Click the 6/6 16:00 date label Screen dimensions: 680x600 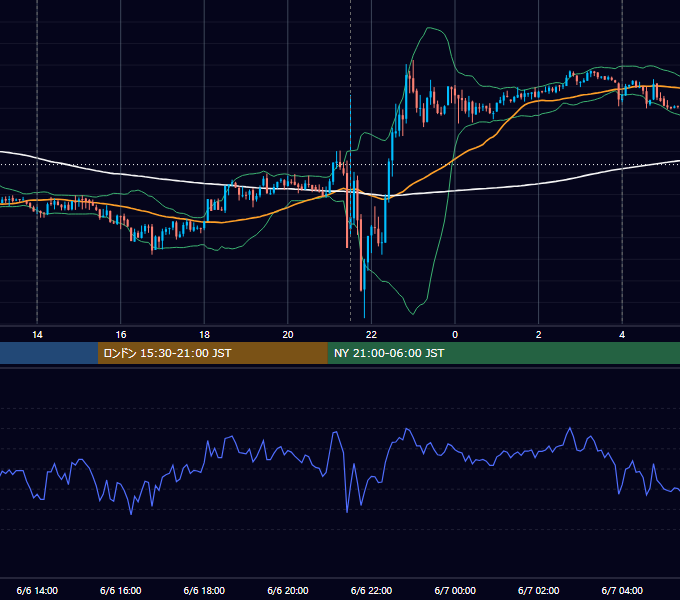[121, 590]
